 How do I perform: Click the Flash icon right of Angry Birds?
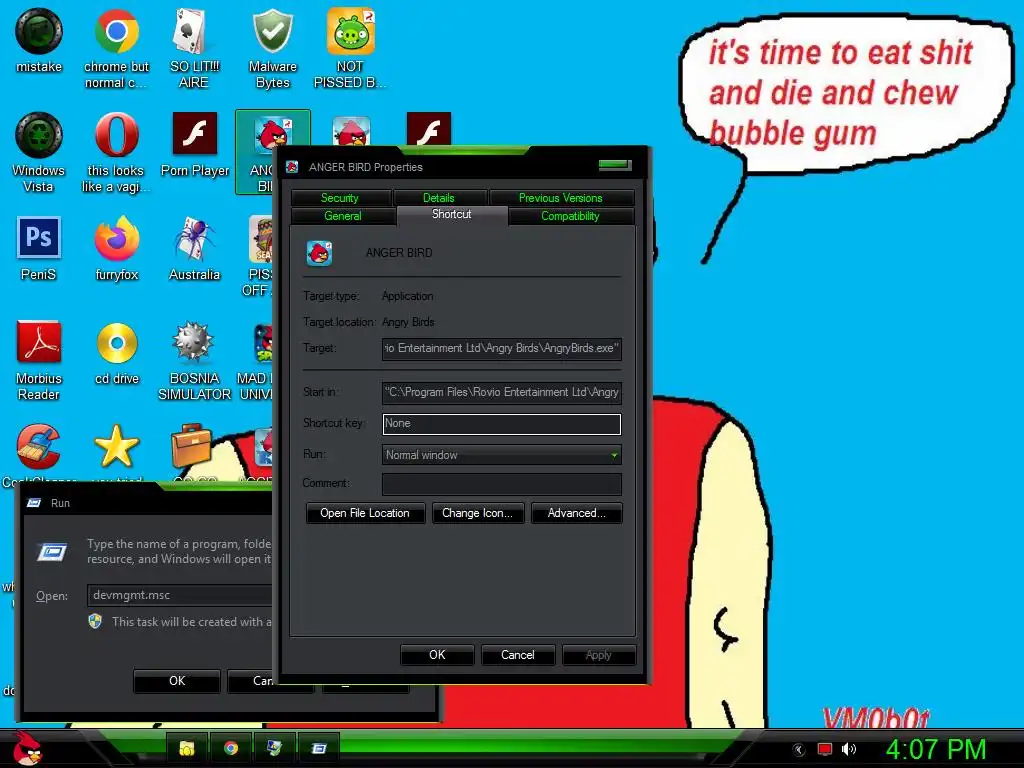pyautogui.click(x=428, y=129)
